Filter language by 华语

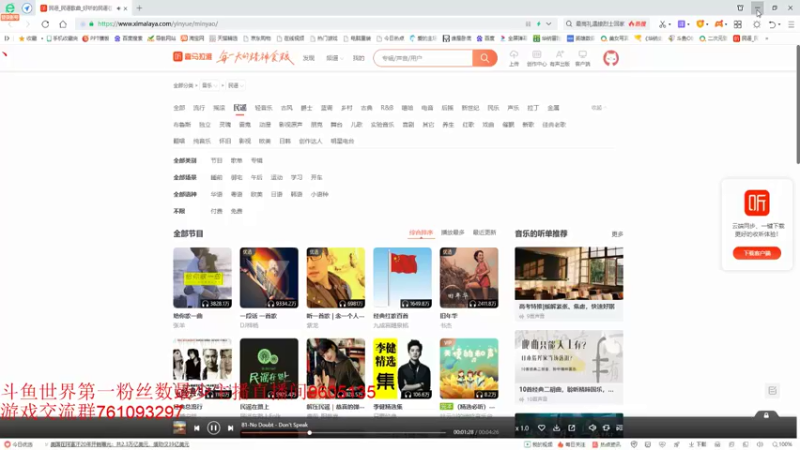(x=216, y=194)
